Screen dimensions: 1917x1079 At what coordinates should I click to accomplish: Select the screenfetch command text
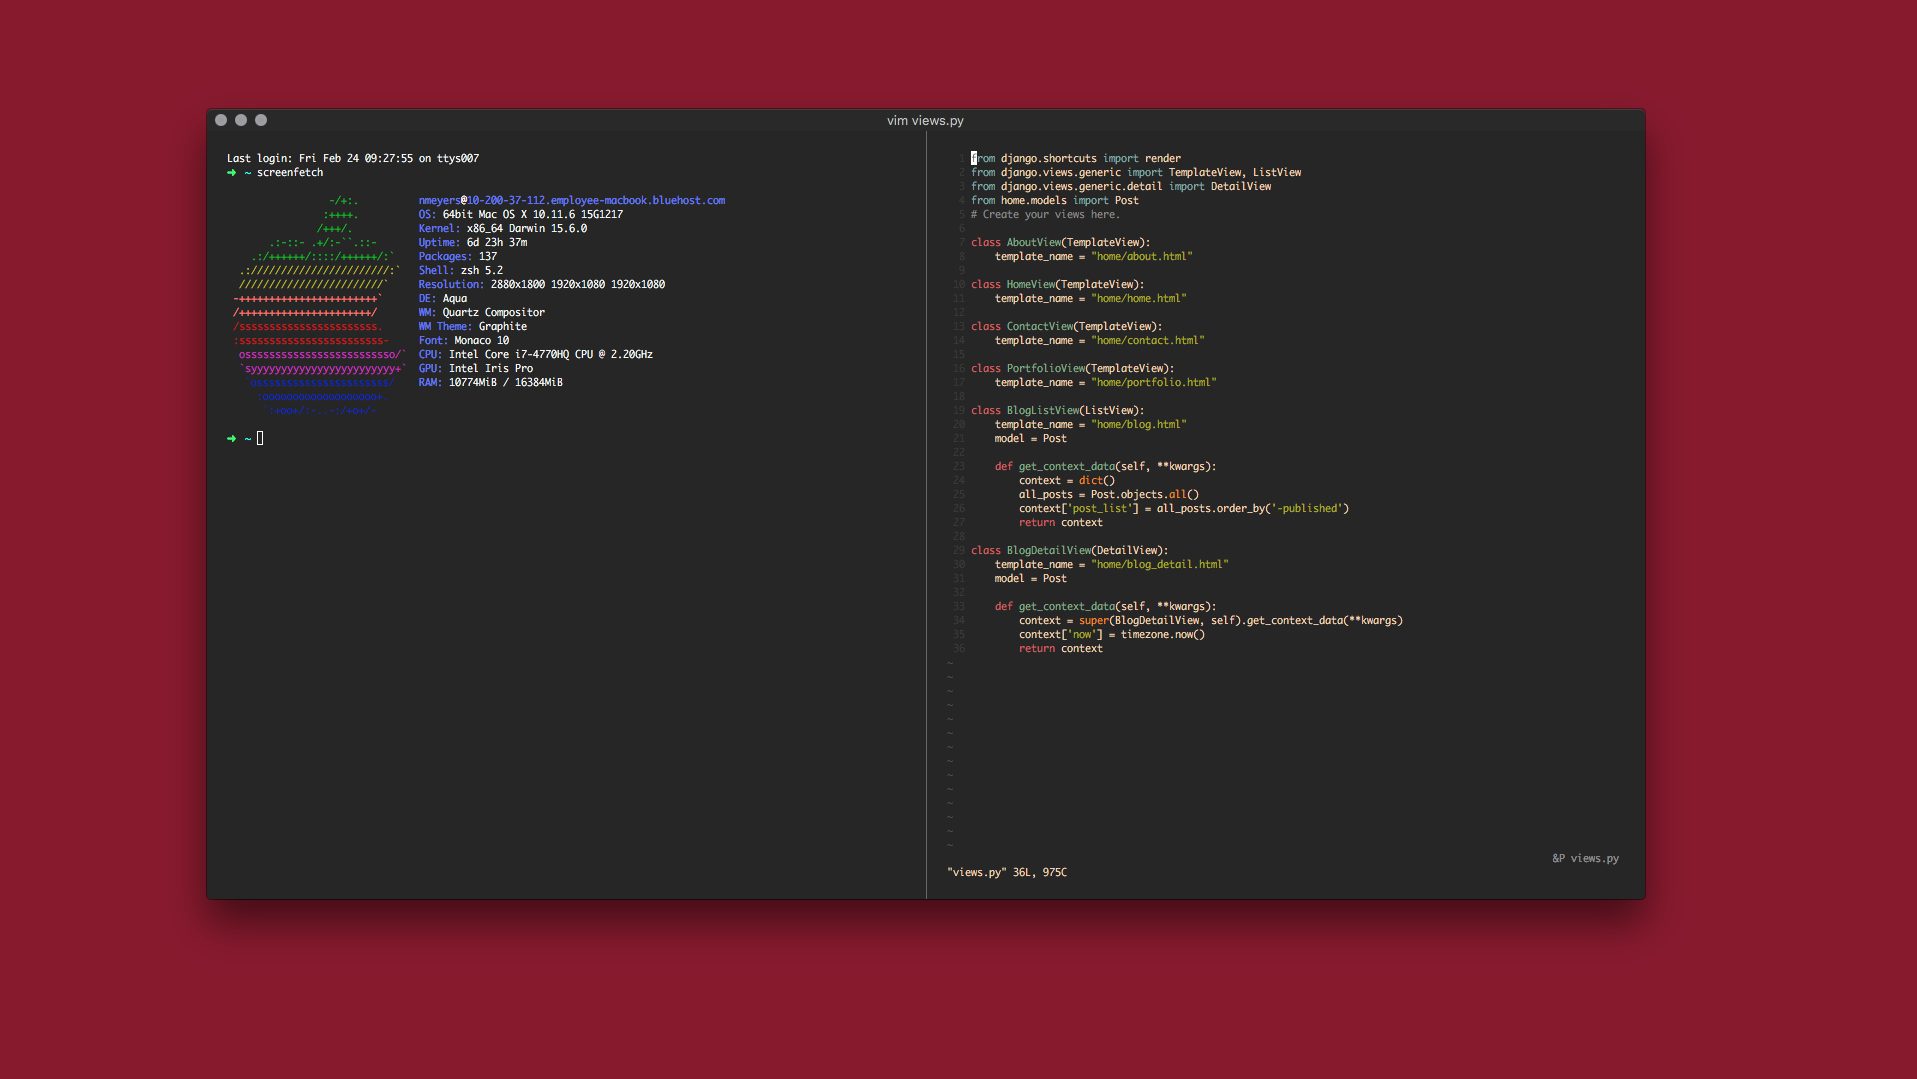click(x=289, y=172)
